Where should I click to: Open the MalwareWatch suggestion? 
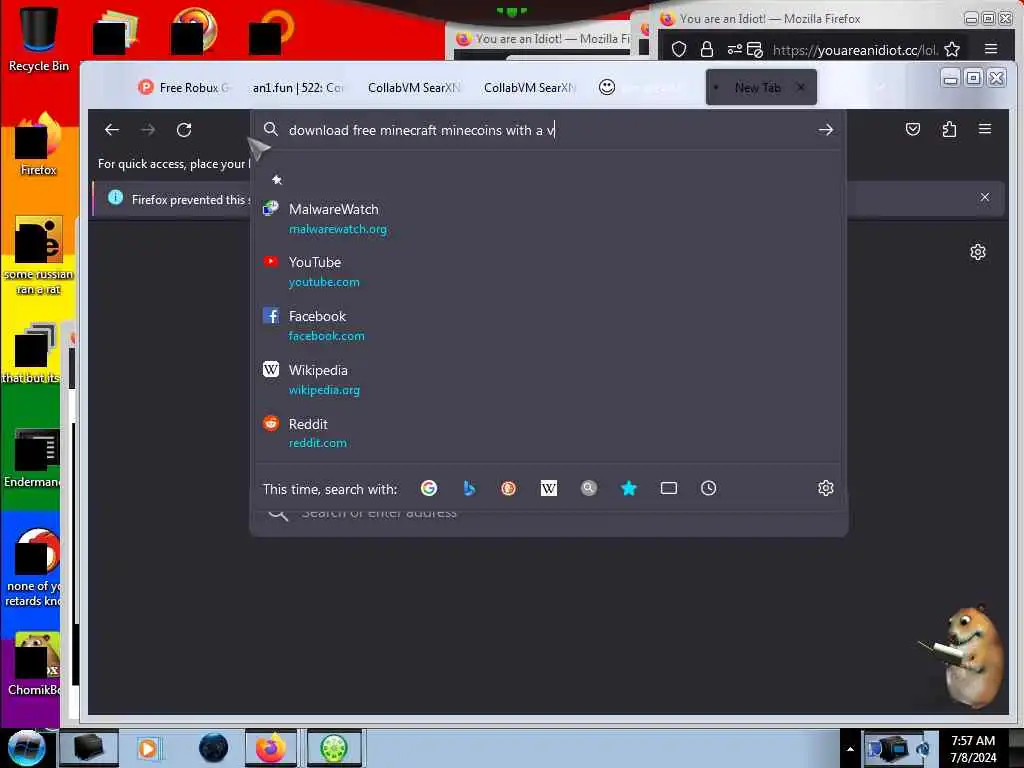547,219
